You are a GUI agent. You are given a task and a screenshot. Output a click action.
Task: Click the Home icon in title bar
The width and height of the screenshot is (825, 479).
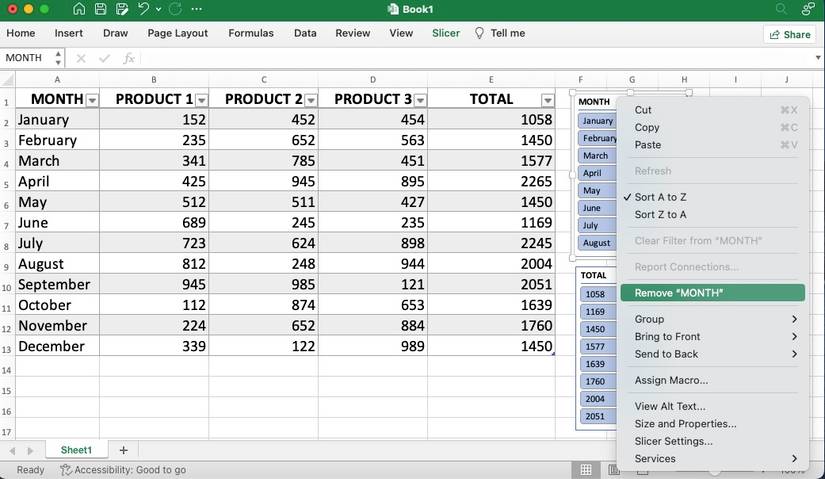point(79,9)
